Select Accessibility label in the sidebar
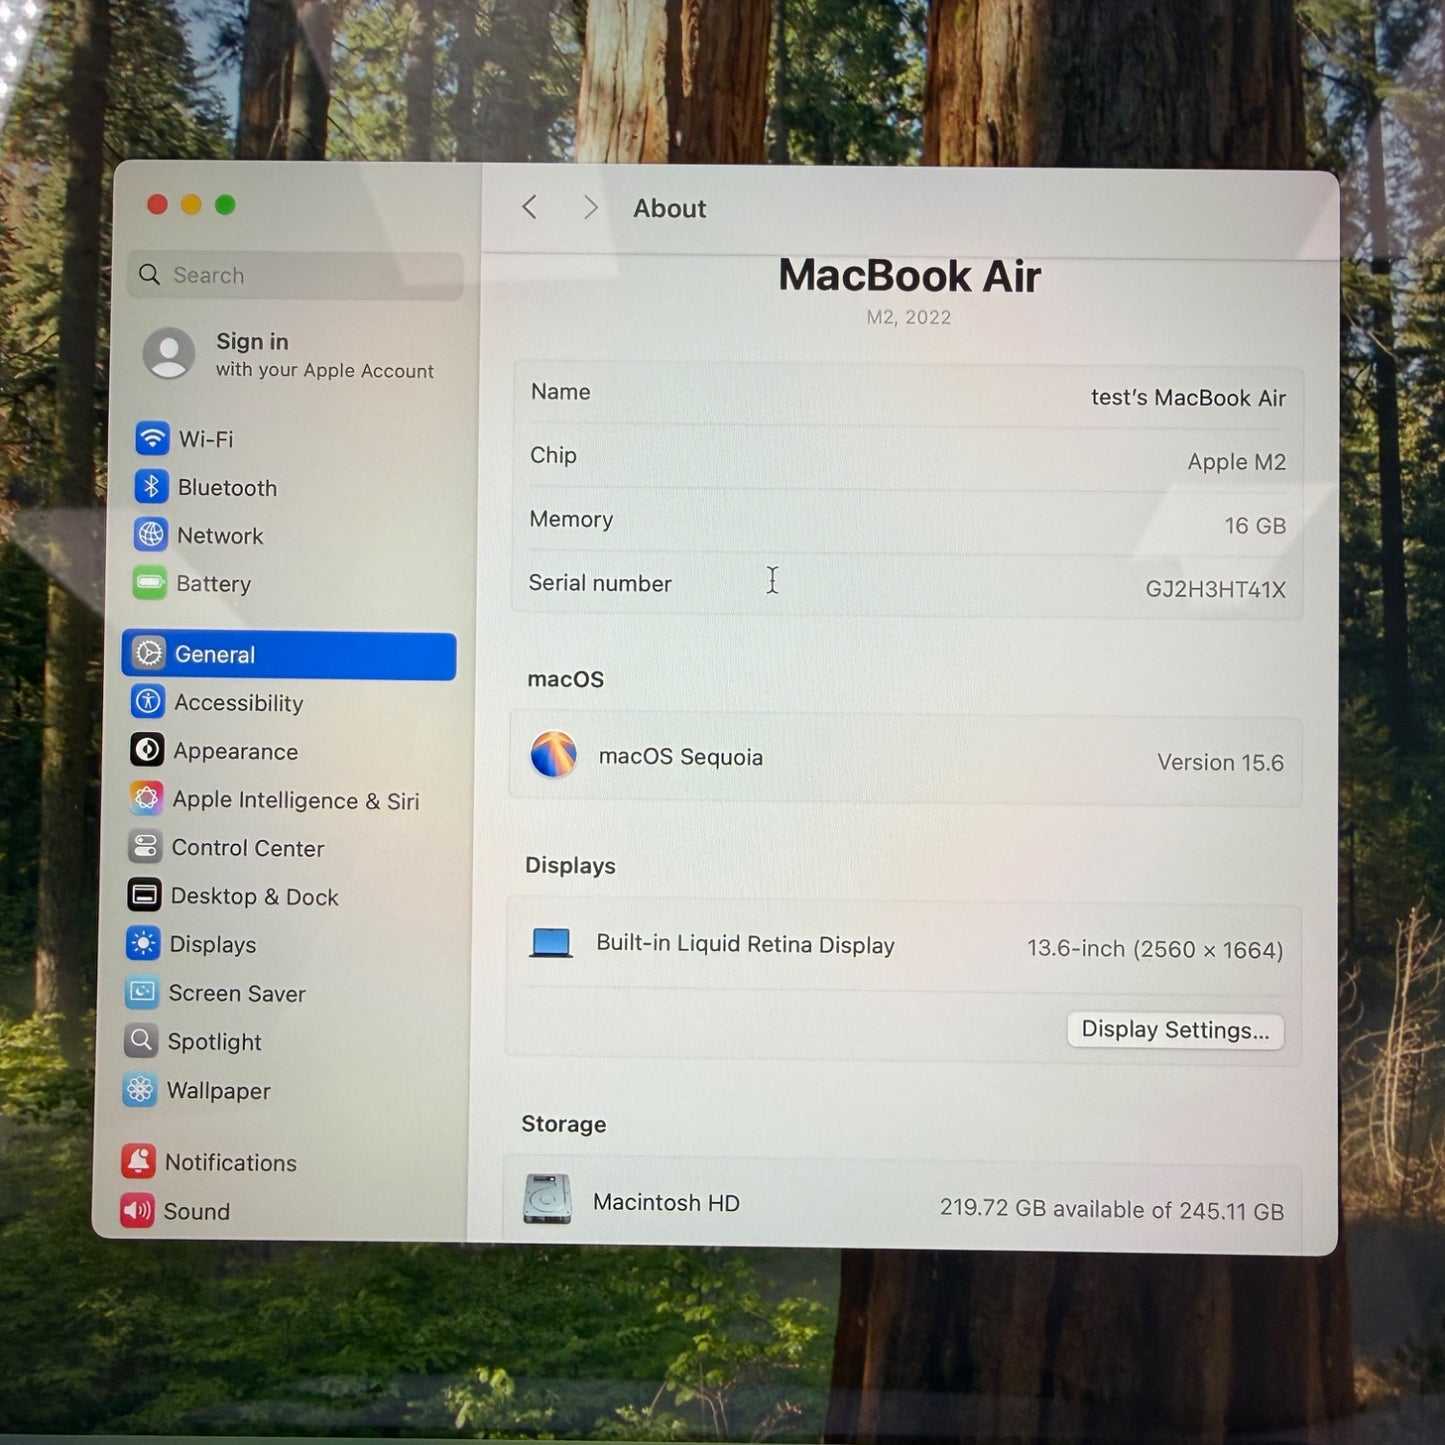 point(238,703)
